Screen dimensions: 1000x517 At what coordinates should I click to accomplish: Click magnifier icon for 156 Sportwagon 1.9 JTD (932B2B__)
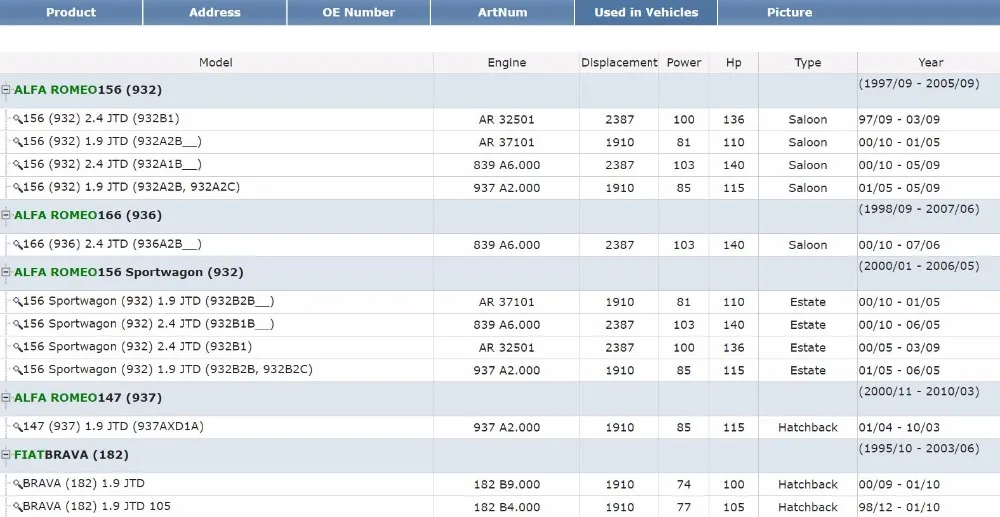[17, 302]
